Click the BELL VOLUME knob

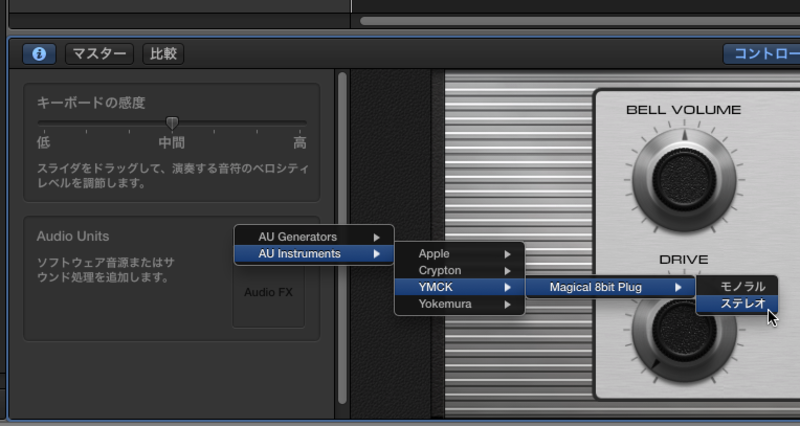[684, 180]
